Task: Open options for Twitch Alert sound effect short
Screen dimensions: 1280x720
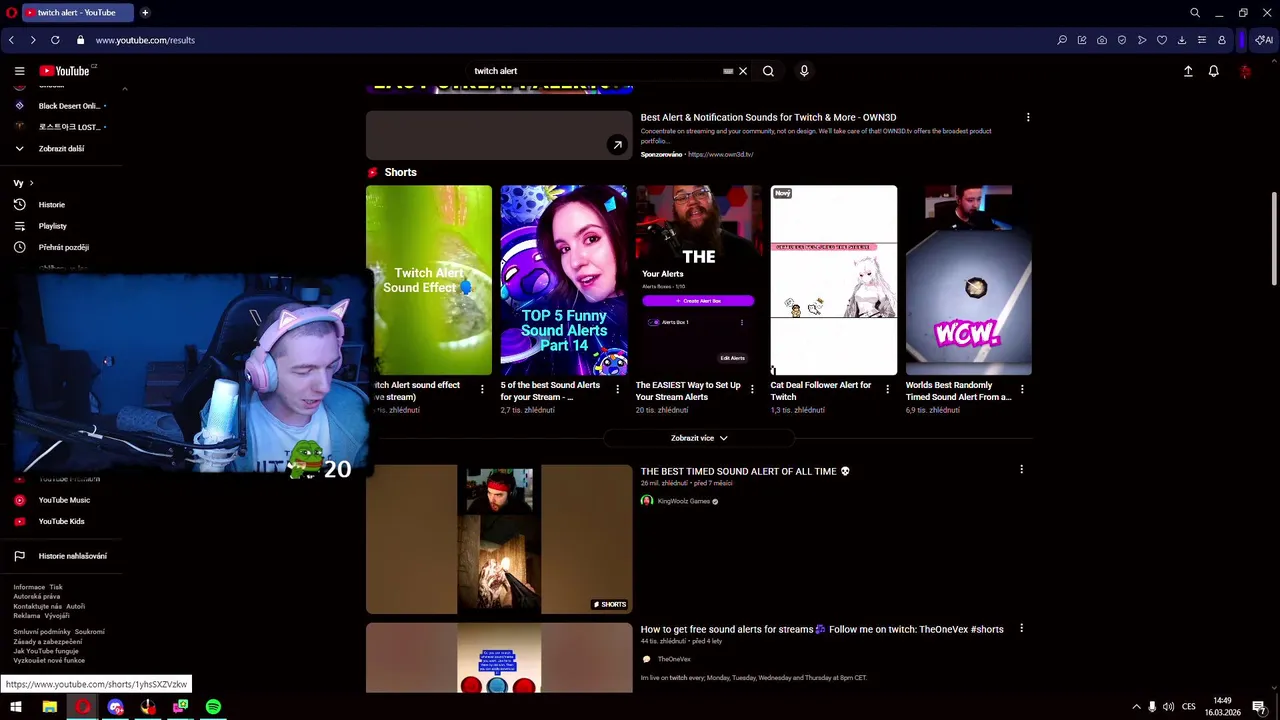Action: pyautogui.click(x=482, y=389)
